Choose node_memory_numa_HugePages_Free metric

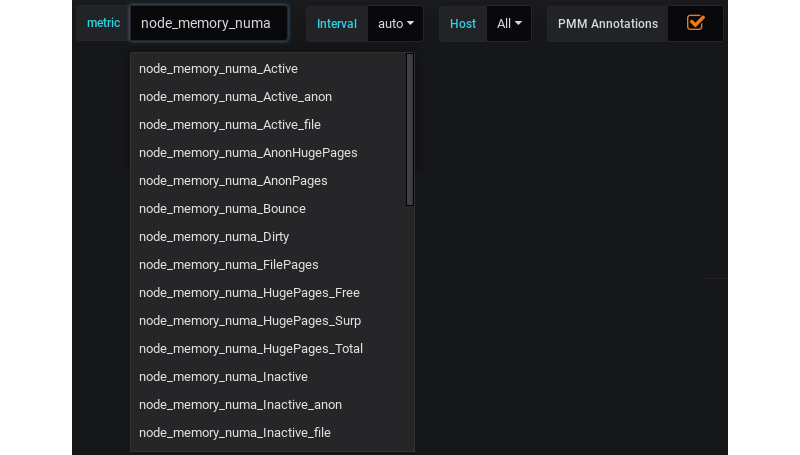point(249,293)
